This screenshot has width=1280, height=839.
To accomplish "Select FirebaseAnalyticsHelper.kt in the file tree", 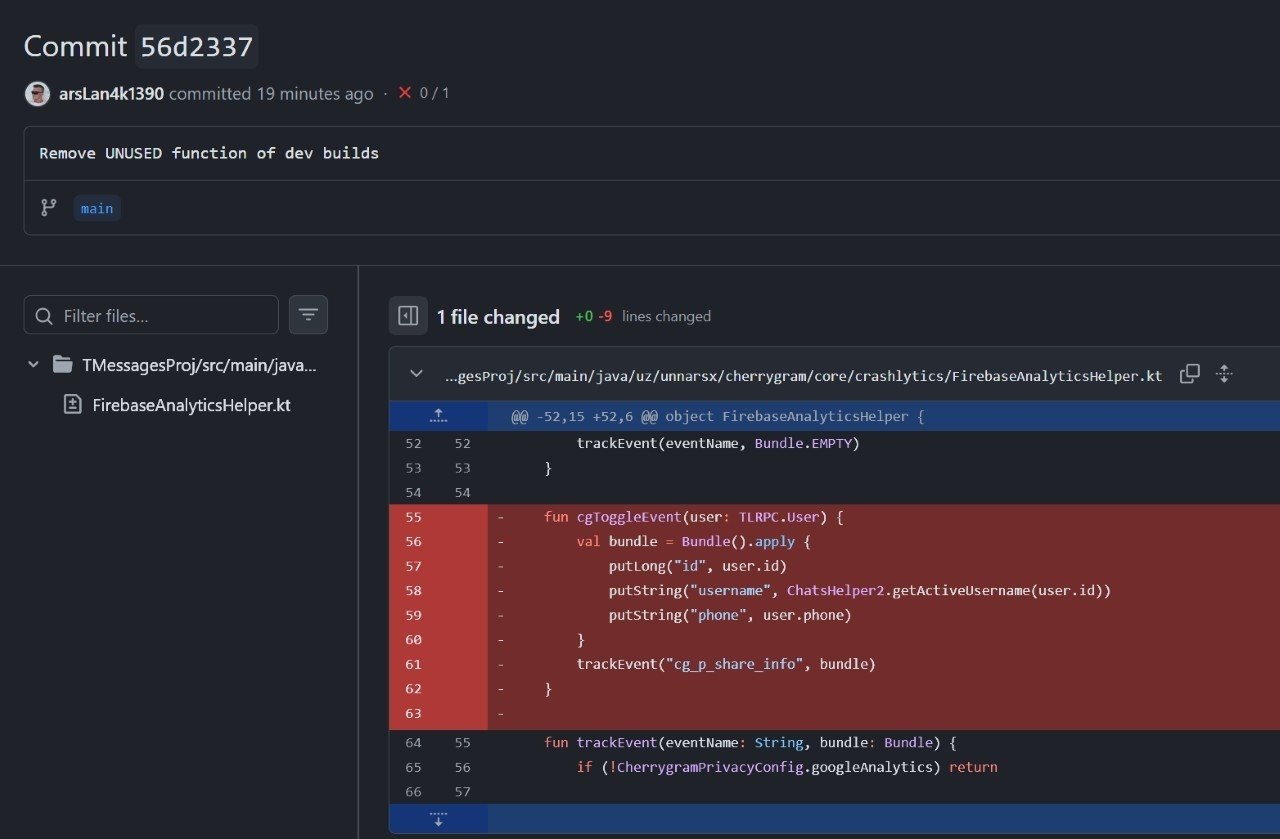I will click(x=191, y=405).
